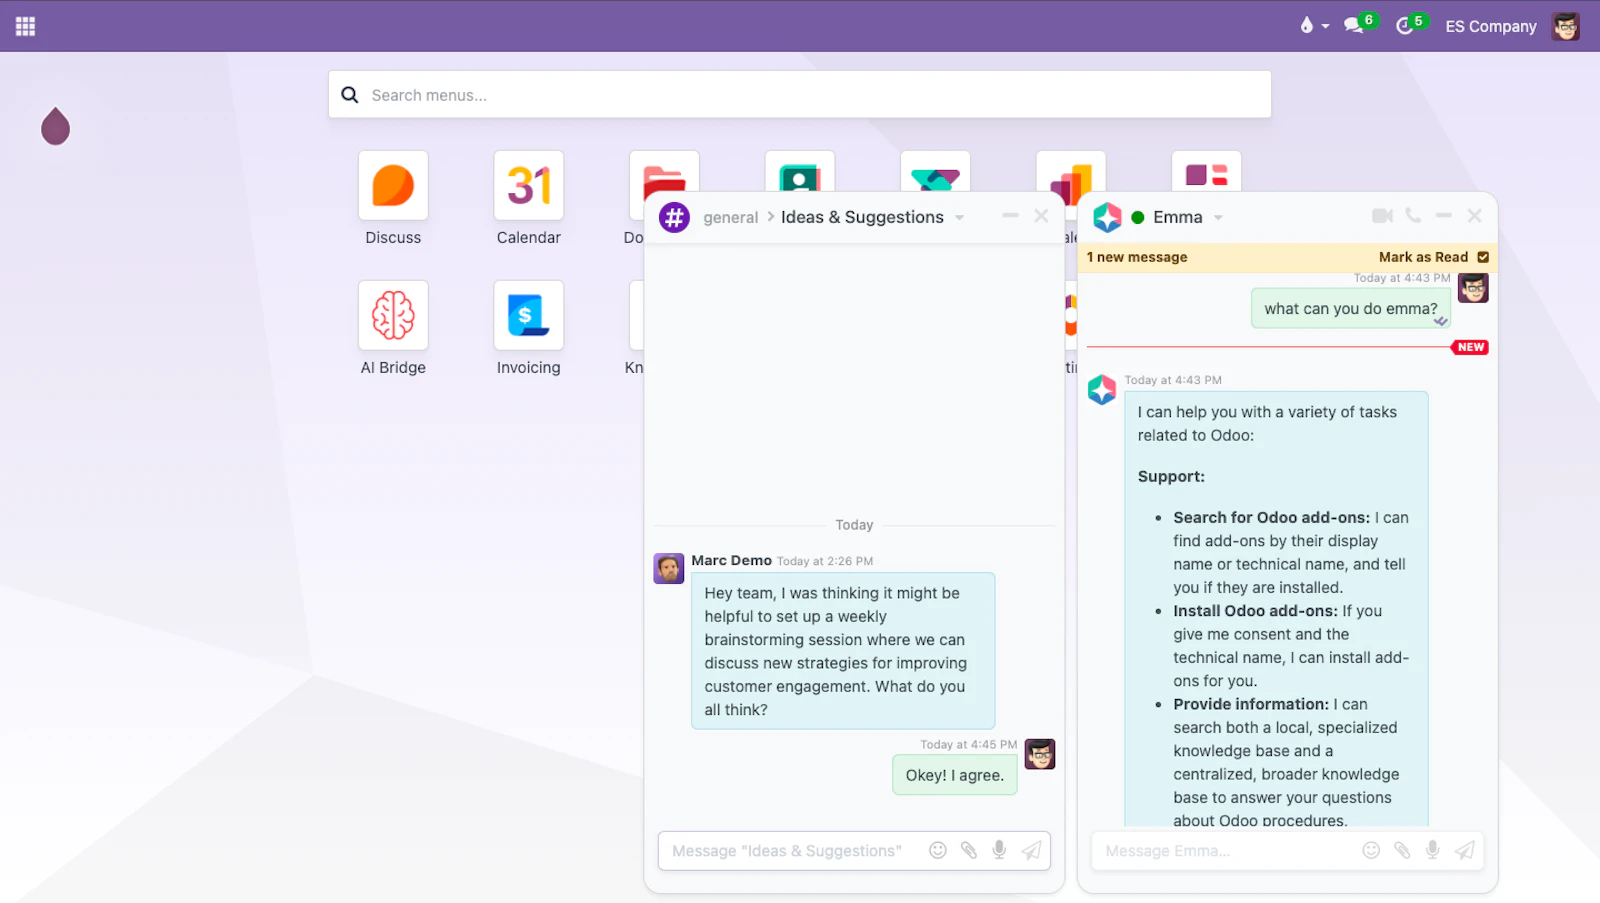Click the "Okey! I agree." message bubble

(955, 775)
